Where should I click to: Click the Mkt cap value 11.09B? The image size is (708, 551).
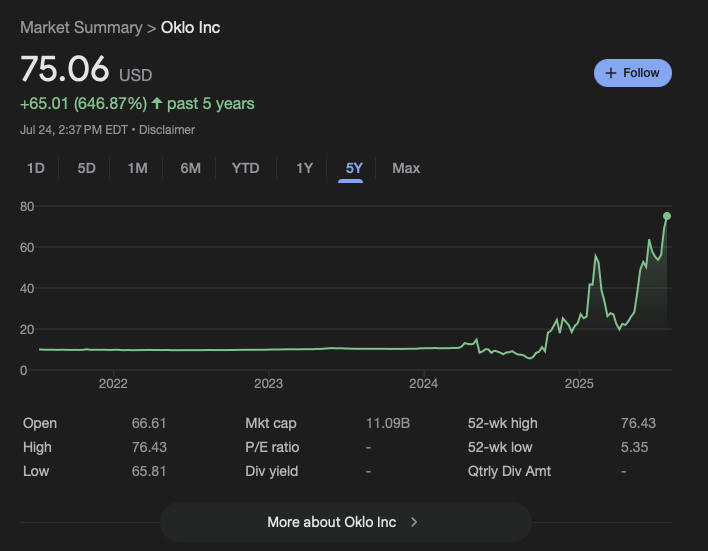coord(388,423)
